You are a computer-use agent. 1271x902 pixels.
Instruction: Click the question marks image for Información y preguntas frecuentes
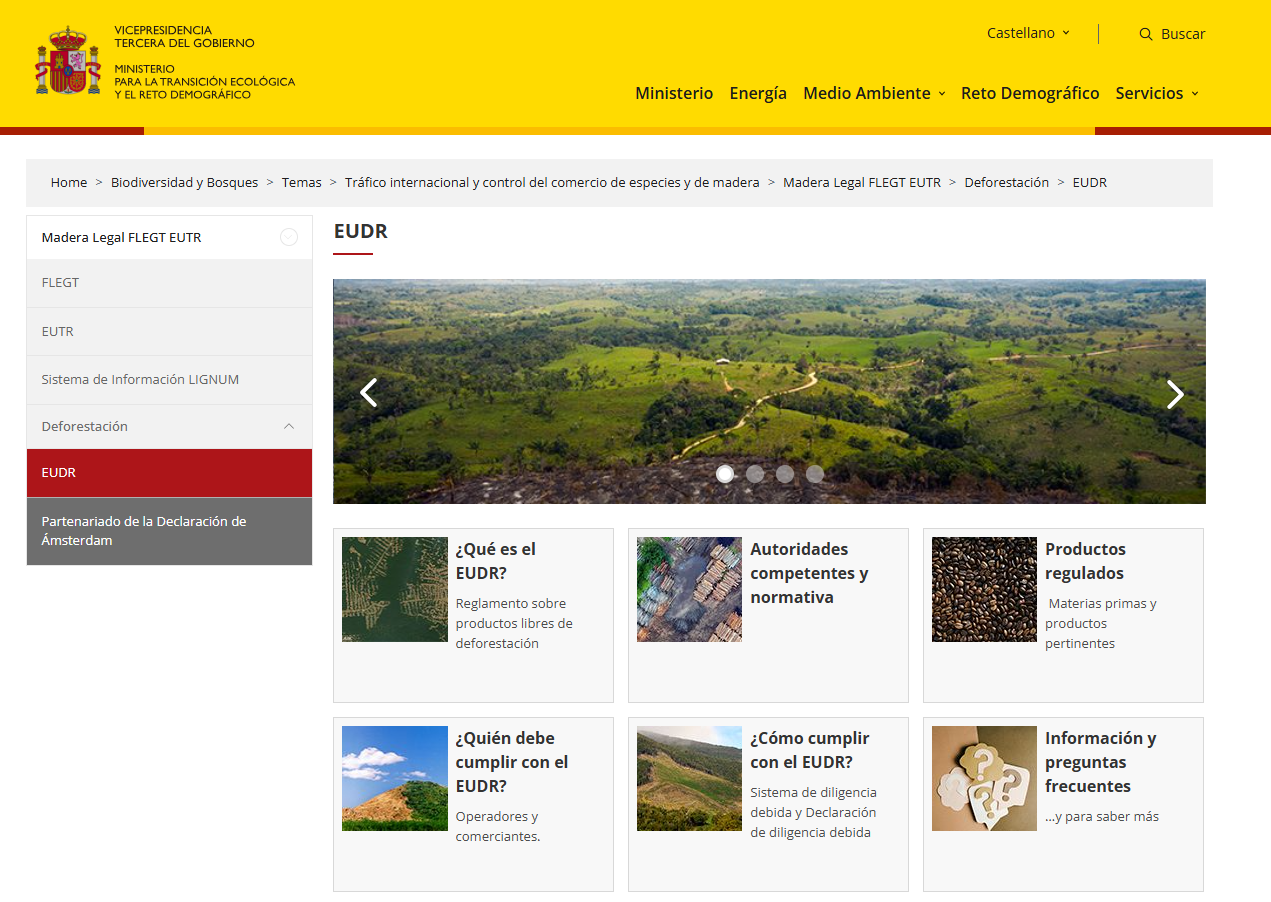(x=984, y=778)
